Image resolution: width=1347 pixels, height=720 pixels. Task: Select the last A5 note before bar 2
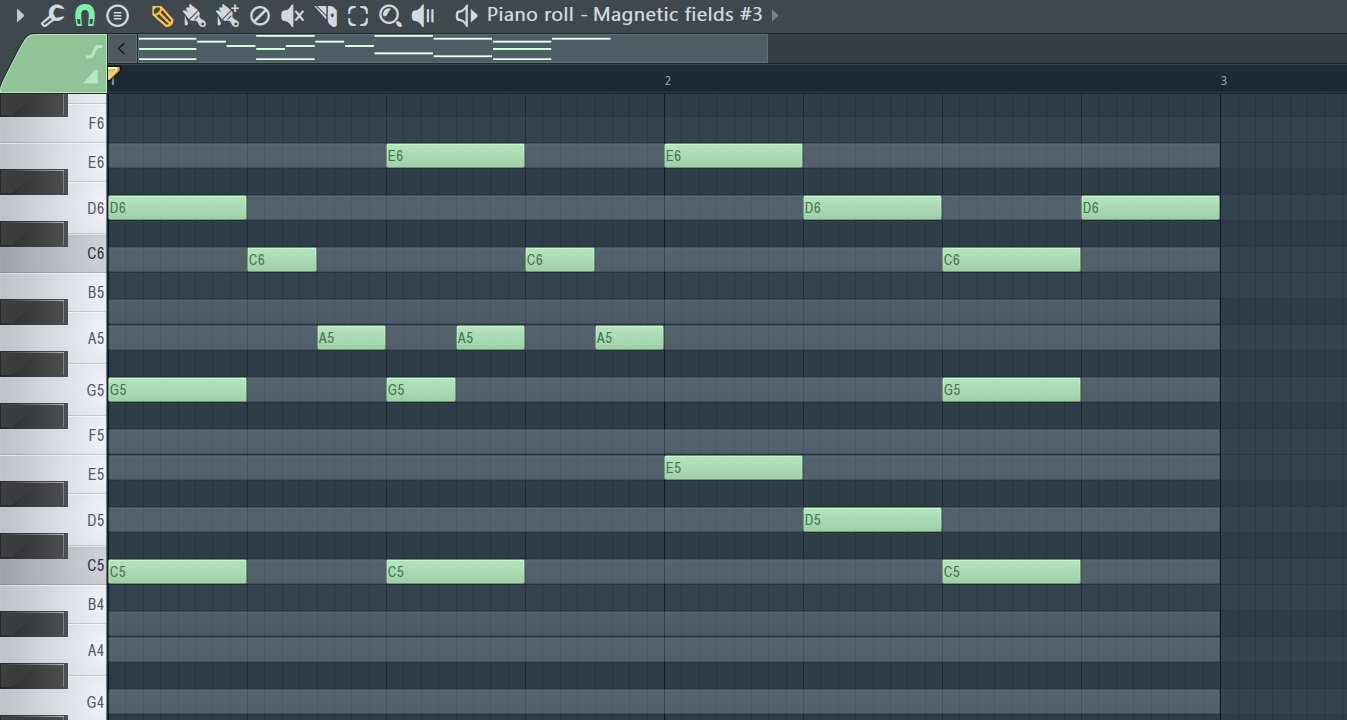(x=629, y=338)
